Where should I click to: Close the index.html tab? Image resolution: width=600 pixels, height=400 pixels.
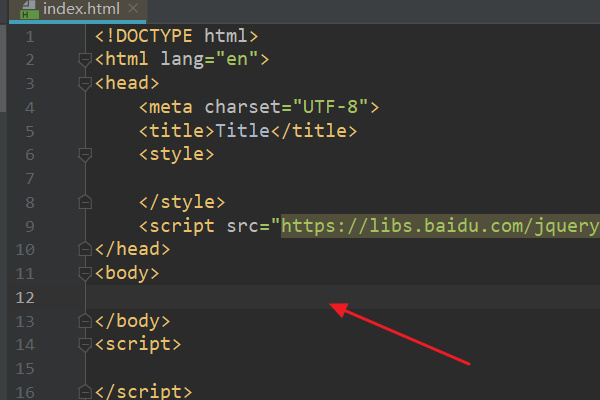tap(133, 8)
